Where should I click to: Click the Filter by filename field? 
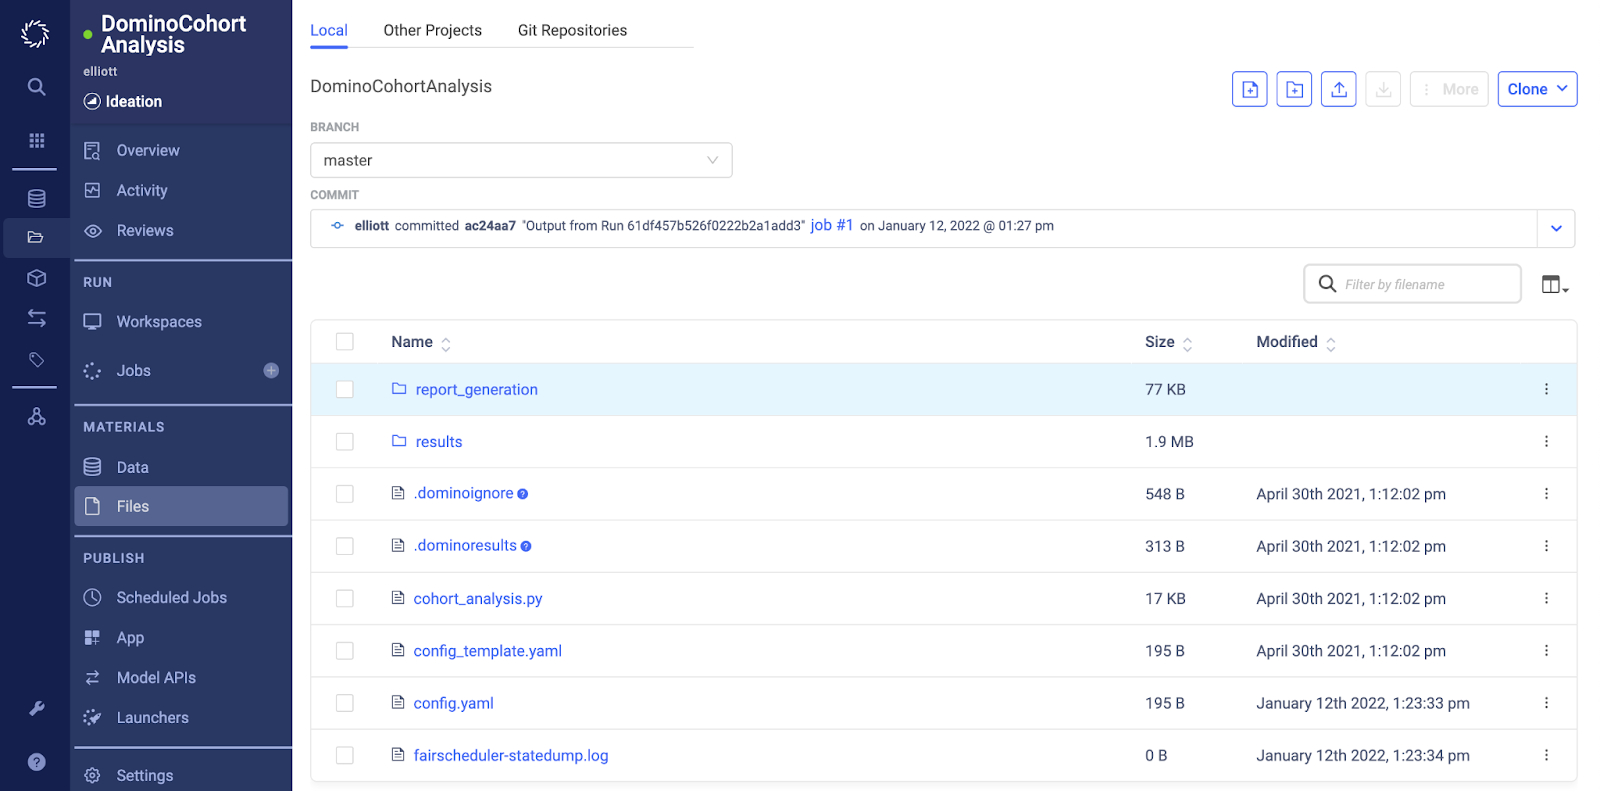coord(1413,284)
